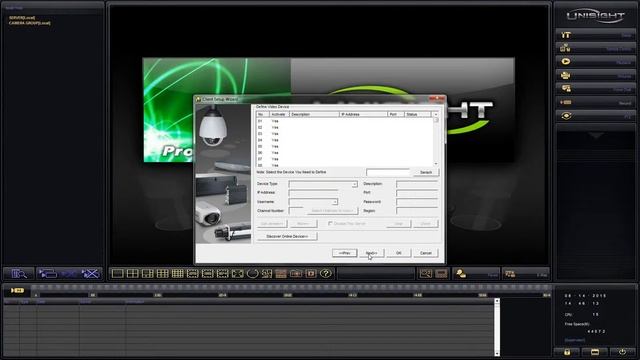This screenshot has width=640, height=360.
Task: Click the user login icon in bottom toolbar
Action: pos(461,273)
